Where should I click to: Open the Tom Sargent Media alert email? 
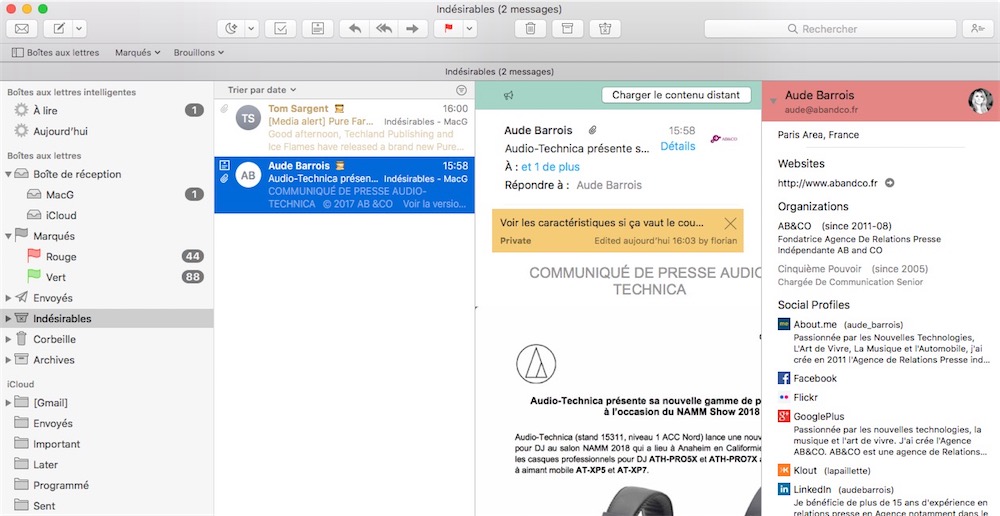344,128
